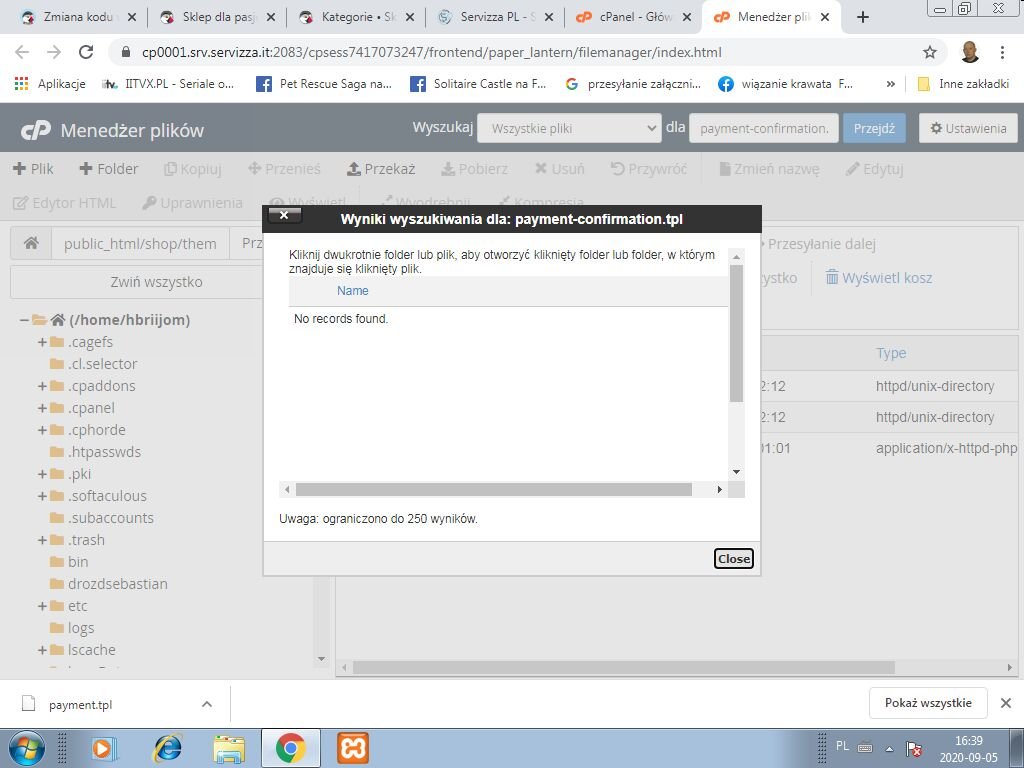Expand the .cpaddons folder
Viewport: 1024px width, 768px height.
click(x=42, y=386)
